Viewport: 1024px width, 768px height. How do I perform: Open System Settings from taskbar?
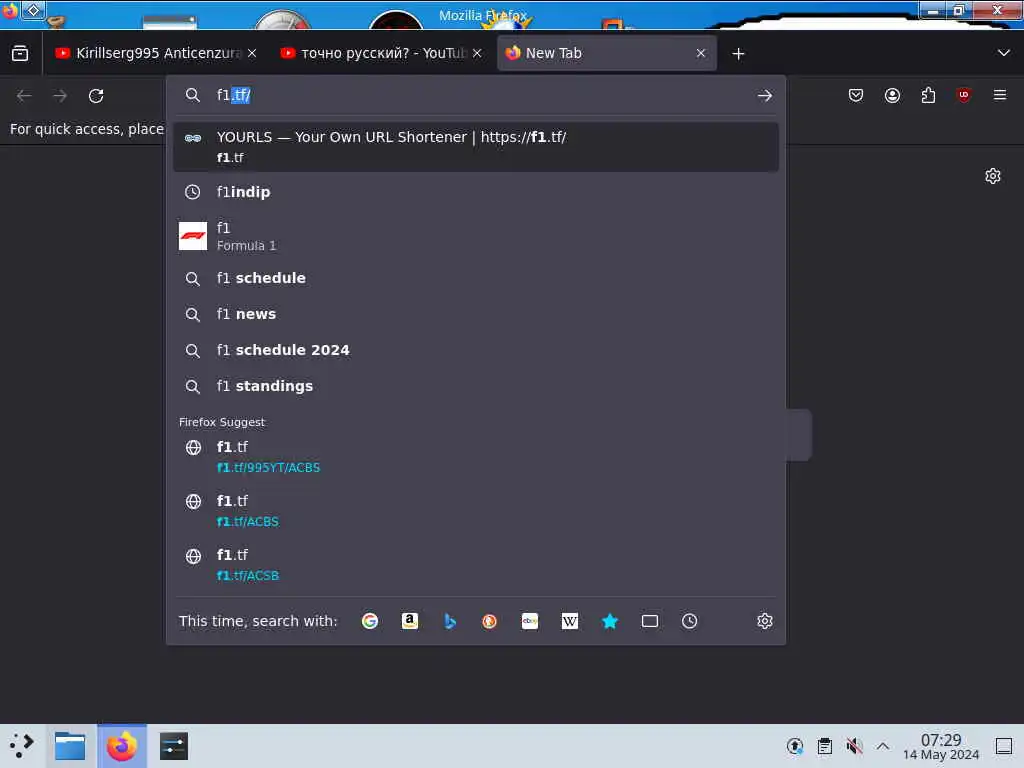(x=174, y=746)
